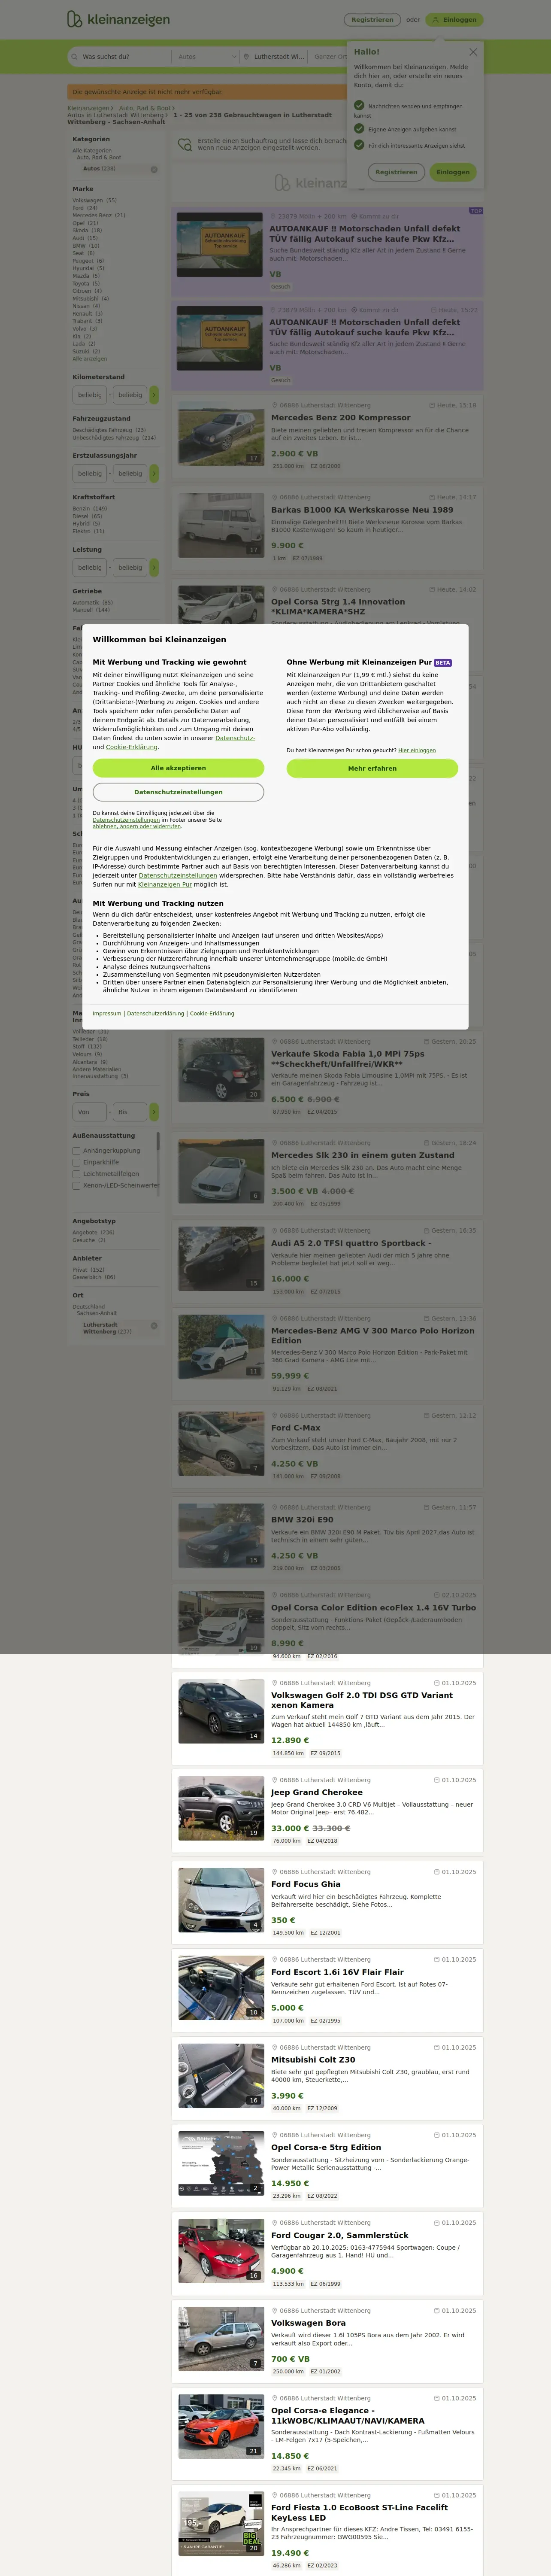Image resolution: width=551 pixels, height=2576 pixels.
Task: Open the Mitsubishi Colt Z30 listing
Action: click(313, 2060)
